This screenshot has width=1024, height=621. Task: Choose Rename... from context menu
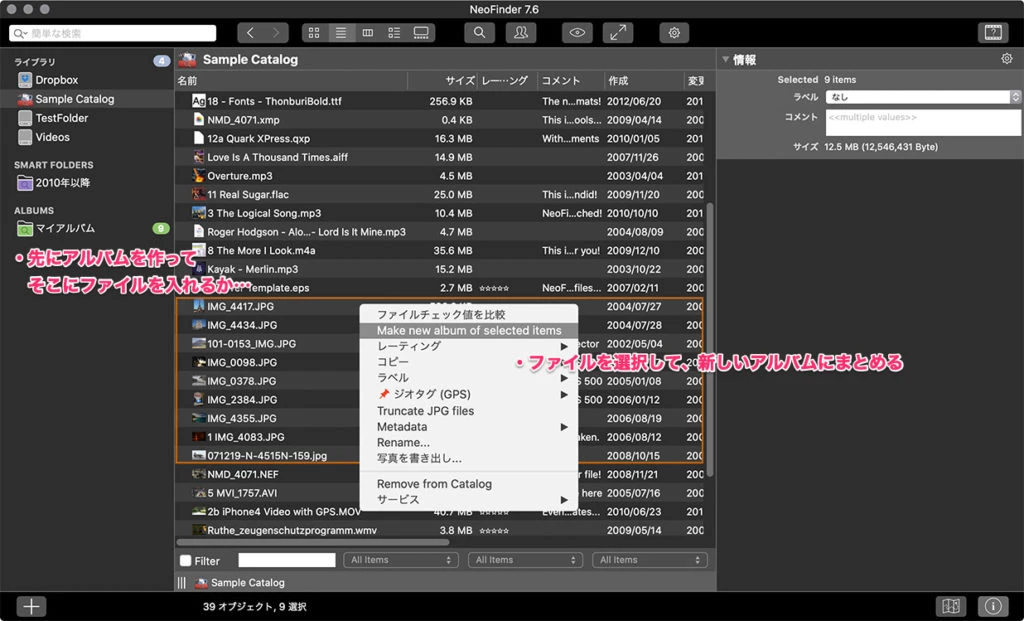coord(469,442)
